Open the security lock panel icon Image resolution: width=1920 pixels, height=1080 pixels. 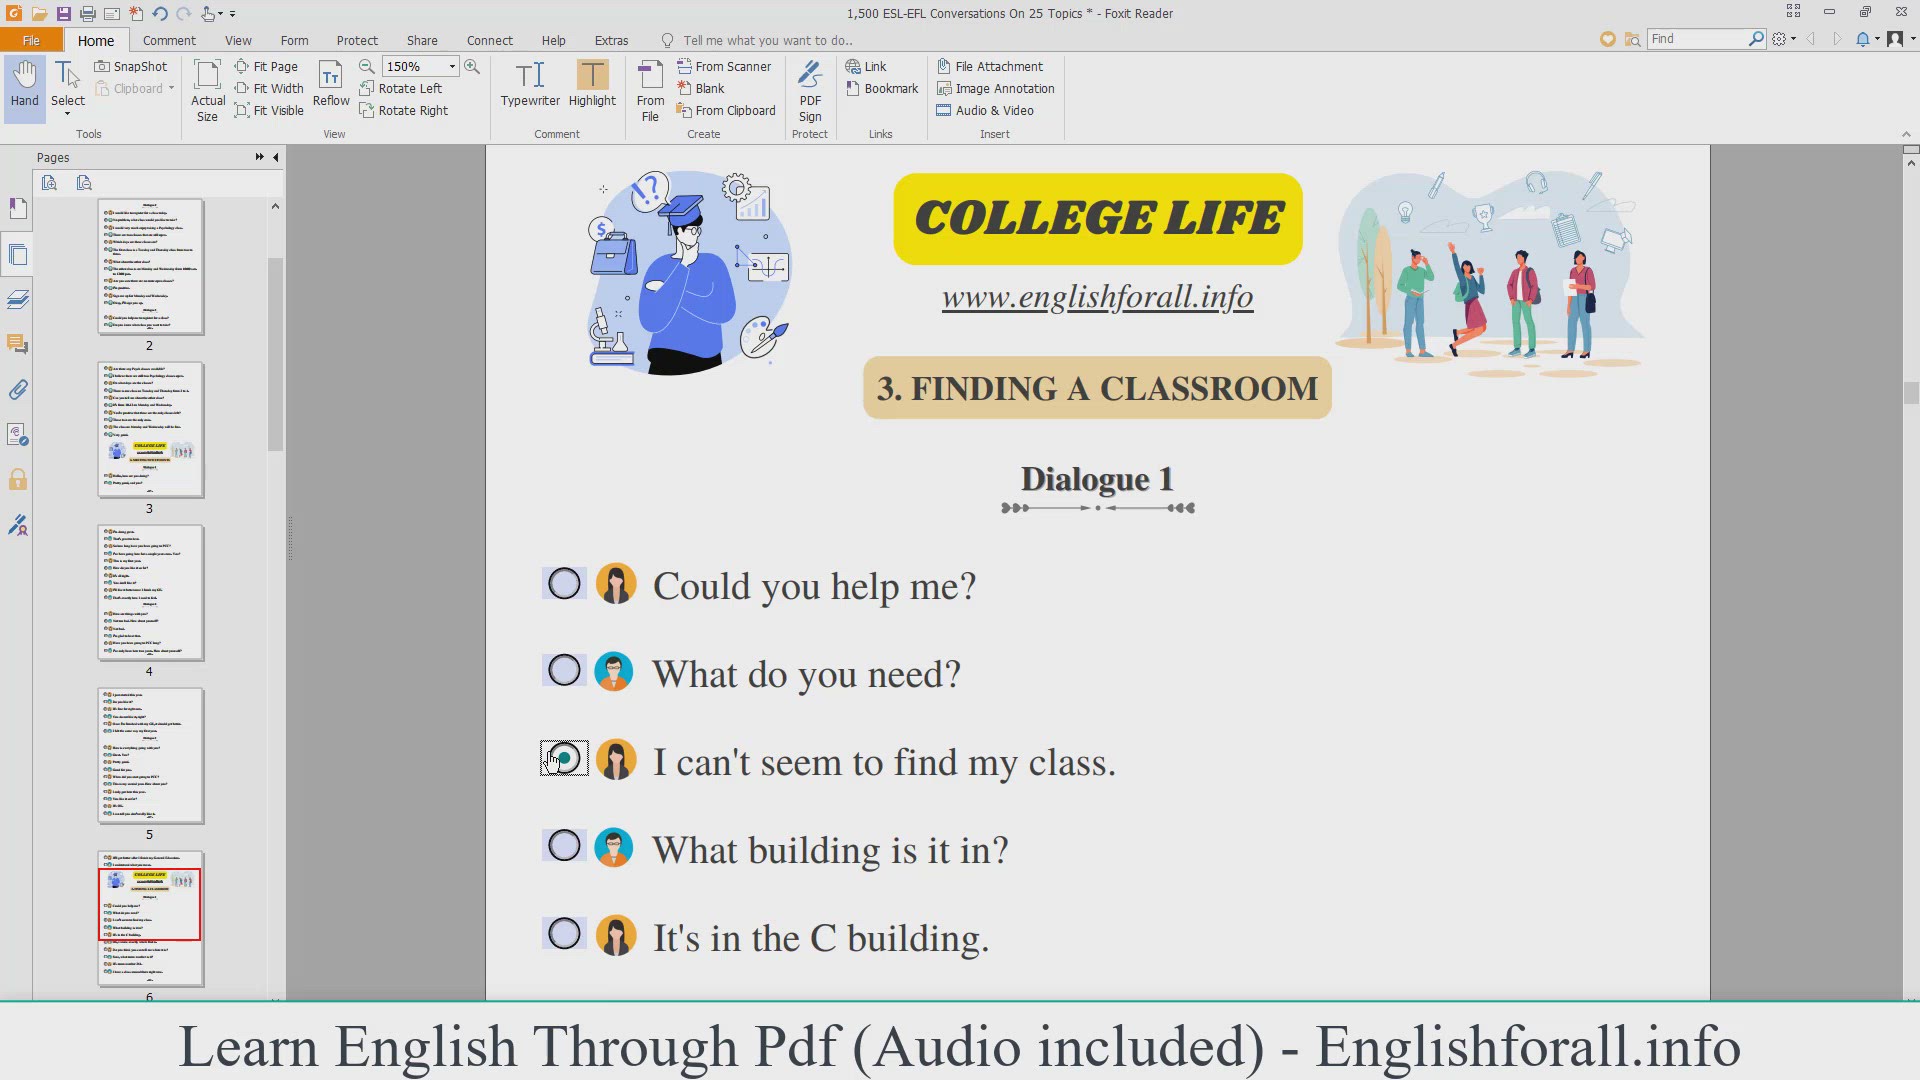18,480
